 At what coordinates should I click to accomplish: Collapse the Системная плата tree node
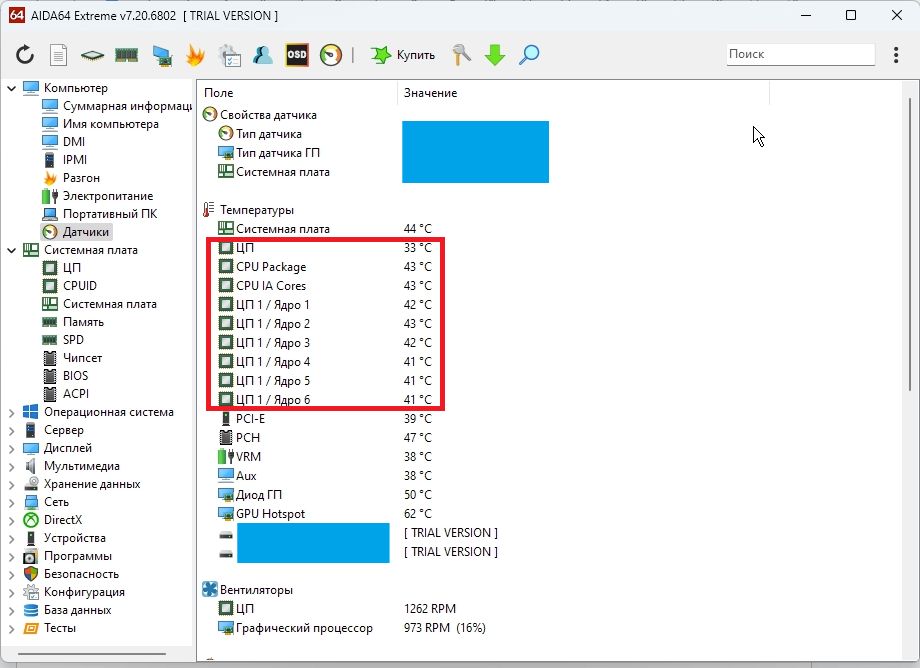[12, 250]
